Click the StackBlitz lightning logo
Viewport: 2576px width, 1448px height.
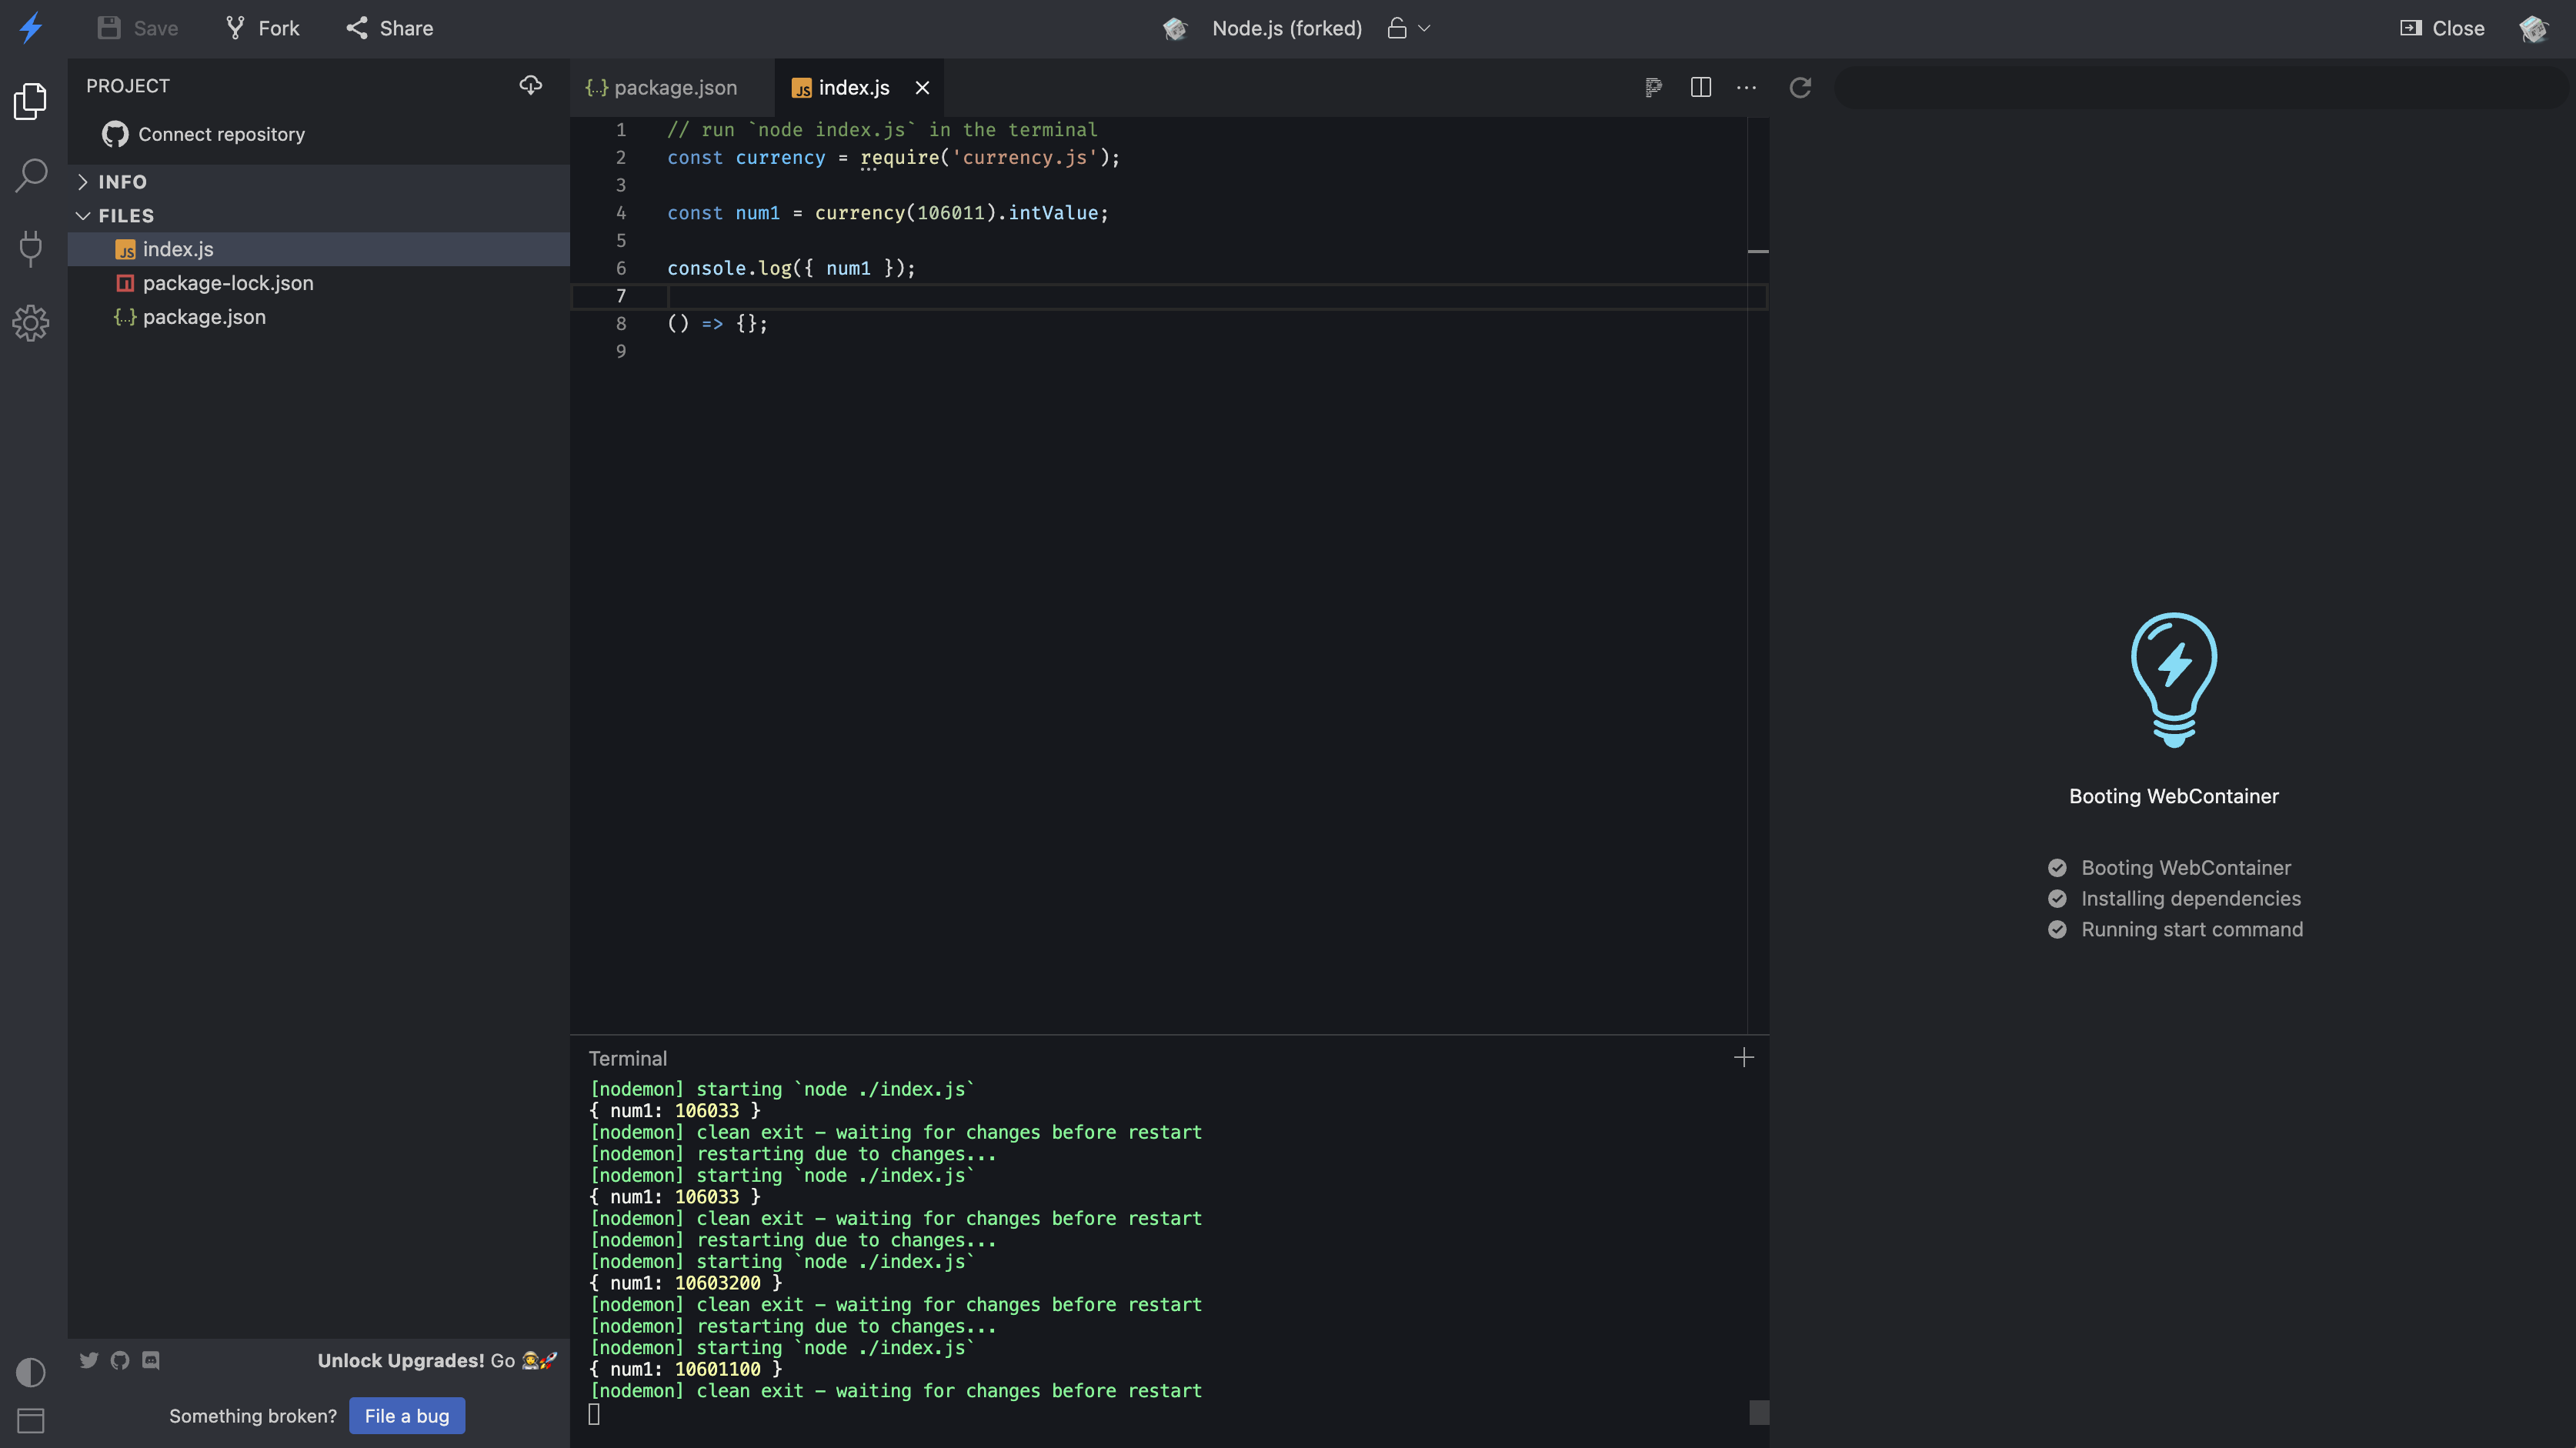[30, 28]
